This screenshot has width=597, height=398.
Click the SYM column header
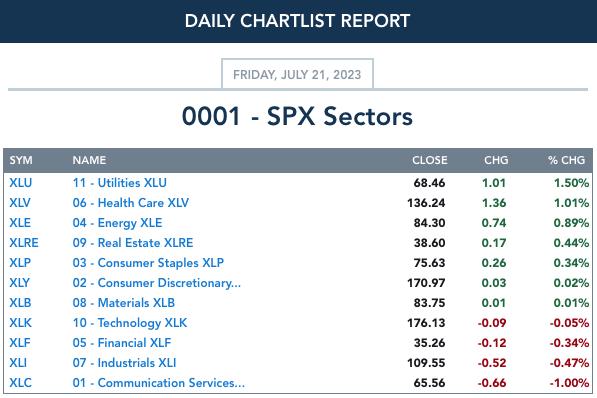(x=21, y=160)
